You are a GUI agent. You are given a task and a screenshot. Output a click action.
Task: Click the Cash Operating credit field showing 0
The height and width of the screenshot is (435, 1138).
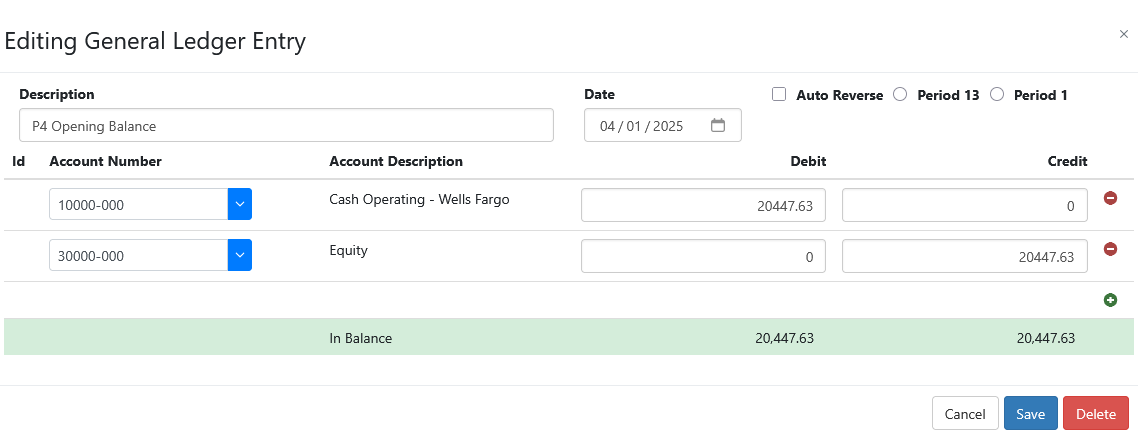[x=965, y=206]
